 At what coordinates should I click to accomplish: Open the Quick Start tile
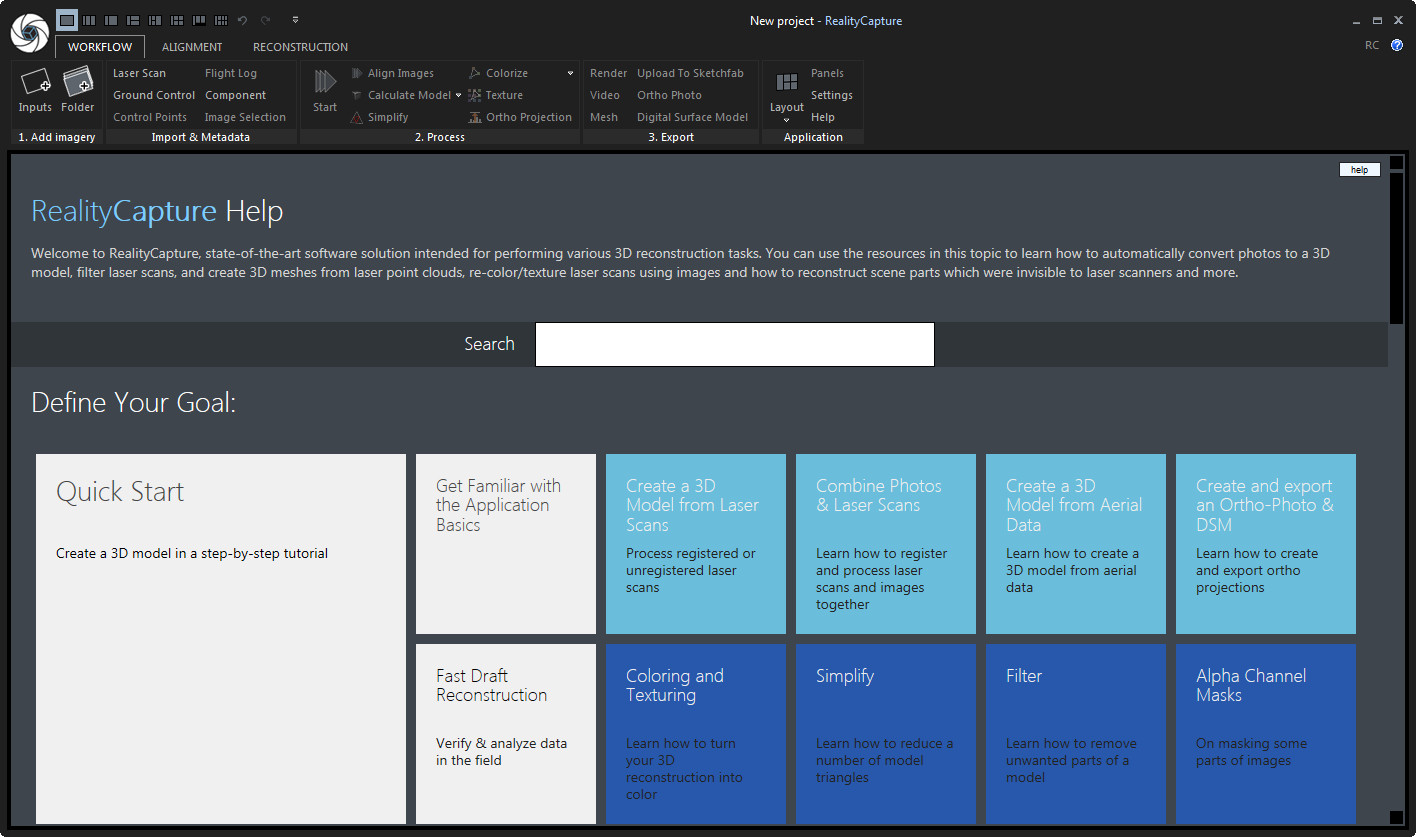(221, 639)
